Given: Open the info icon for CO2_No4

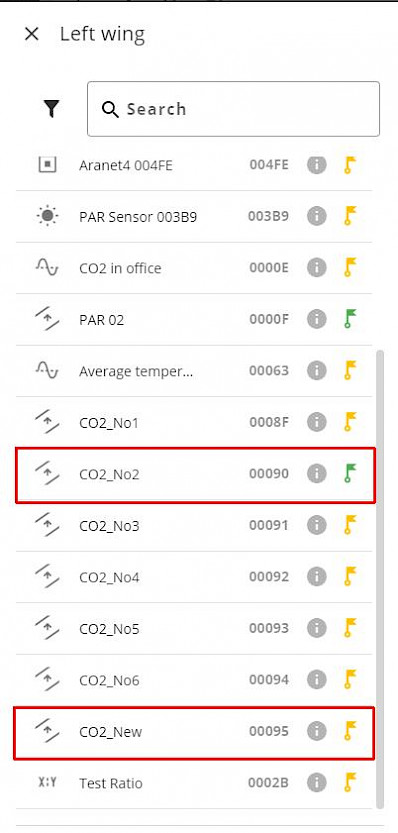Looking at the screenshot, I should (x=317, y=576).
